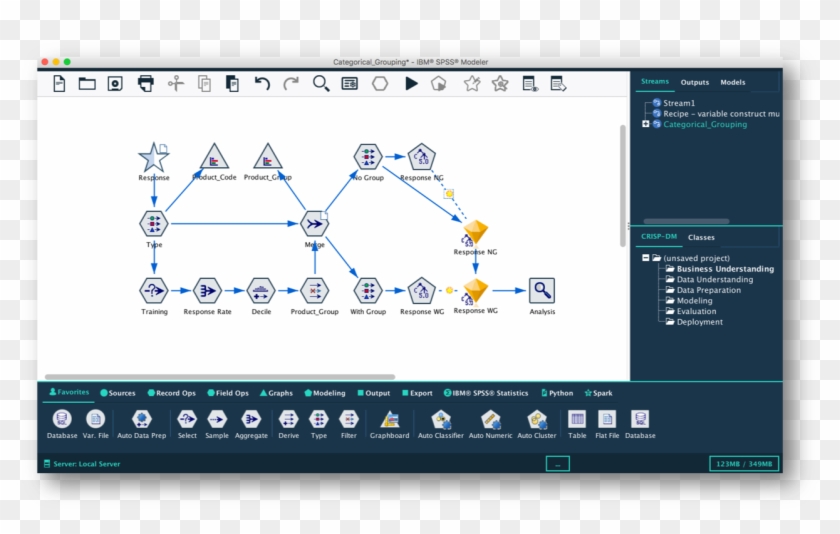
Task: Select the With Group type node
Action: coord(368,291)
